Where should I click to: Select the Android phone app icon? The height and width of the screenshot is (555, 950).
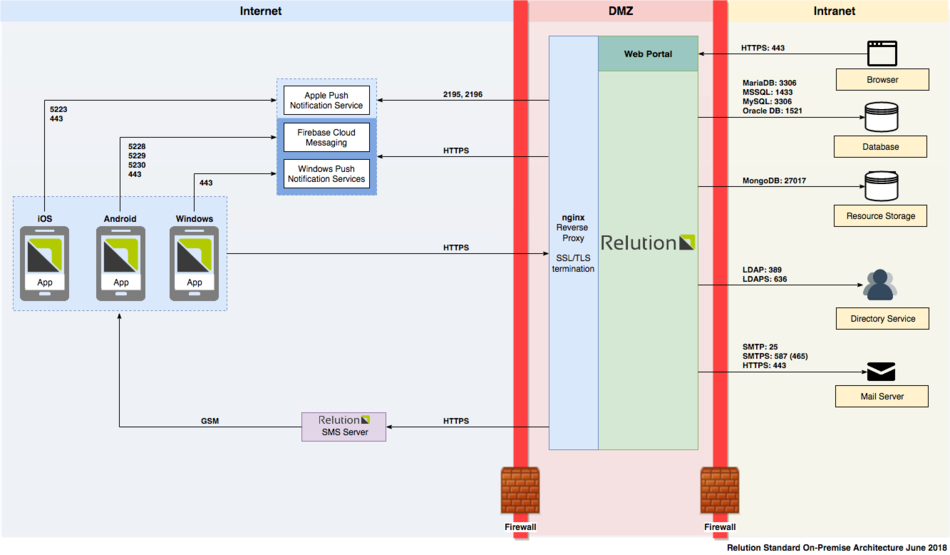(x=120, y=263)
